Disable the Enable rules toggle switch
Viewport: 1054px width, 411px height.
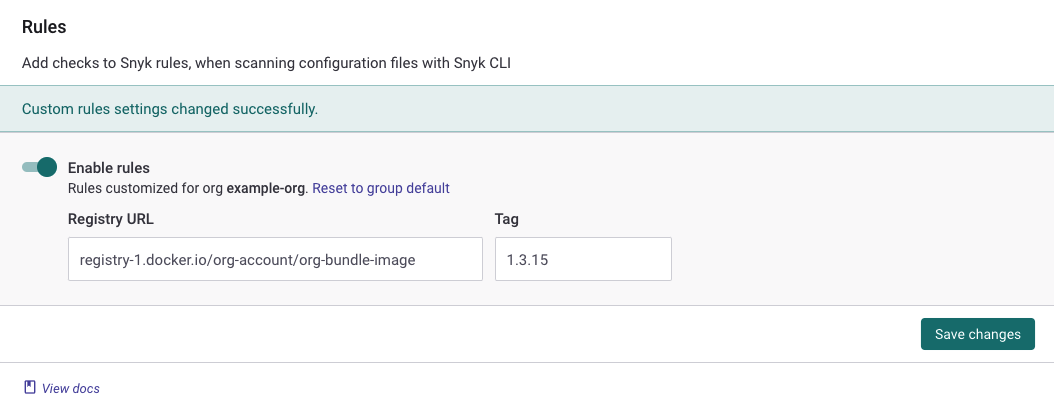click(x=39, y=168)
